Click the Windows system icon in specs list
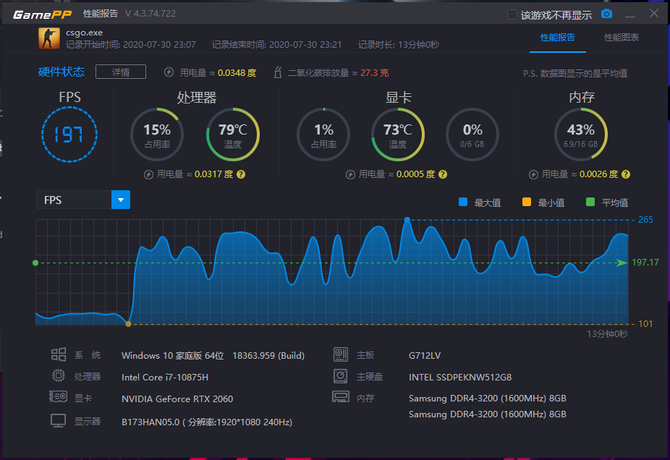Viewport: 670px width, 460px height. 59,355
